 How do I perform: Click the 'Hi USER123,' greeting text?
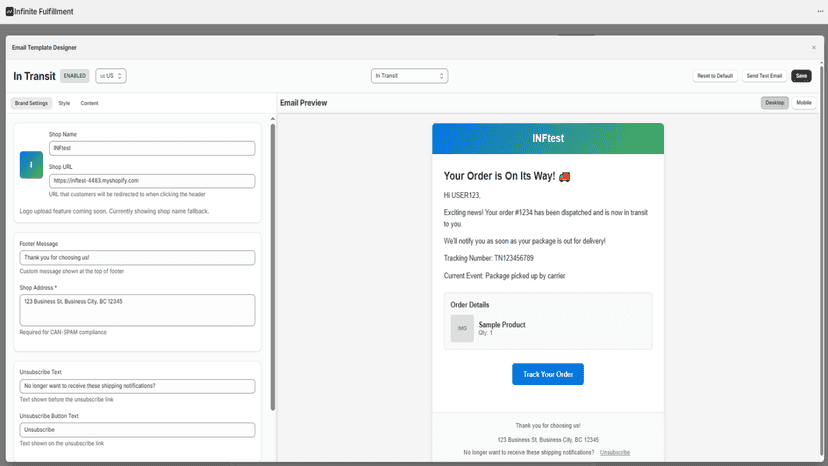(462, 195)
